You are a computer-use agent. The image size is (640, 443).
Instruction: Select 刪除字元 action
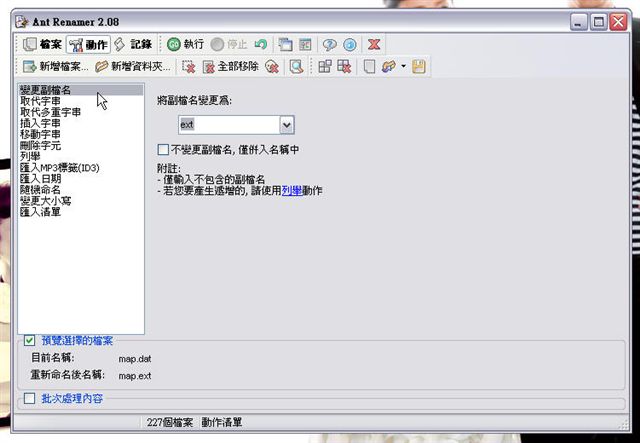pos(81,145)
